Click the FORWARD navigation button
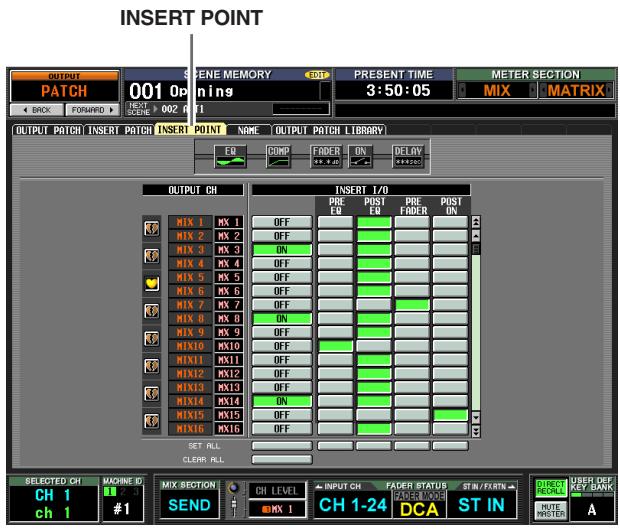620x529 pixels. [x=93, y=110]
